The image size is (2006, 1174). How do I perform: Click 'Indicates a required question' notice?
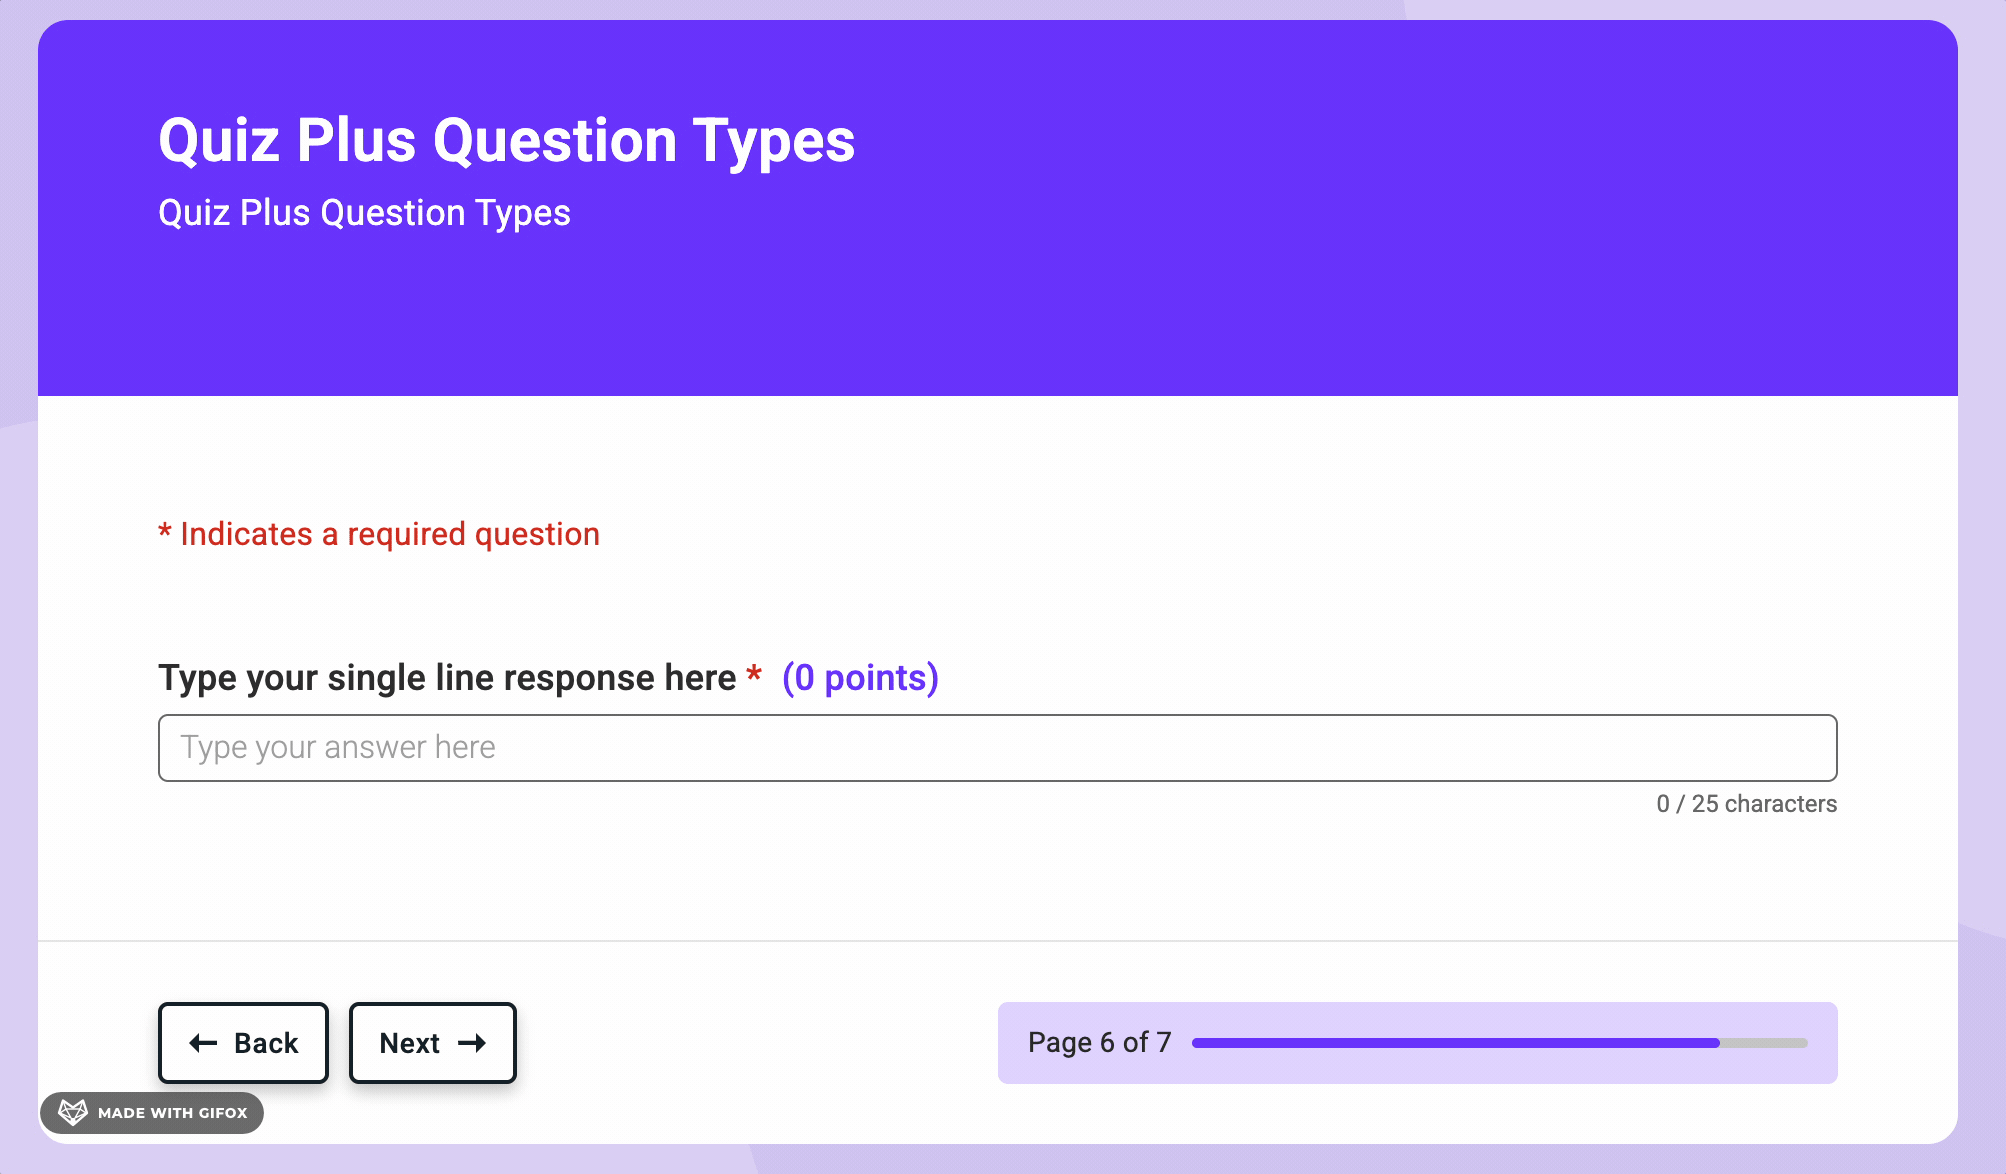click(390, 534)
